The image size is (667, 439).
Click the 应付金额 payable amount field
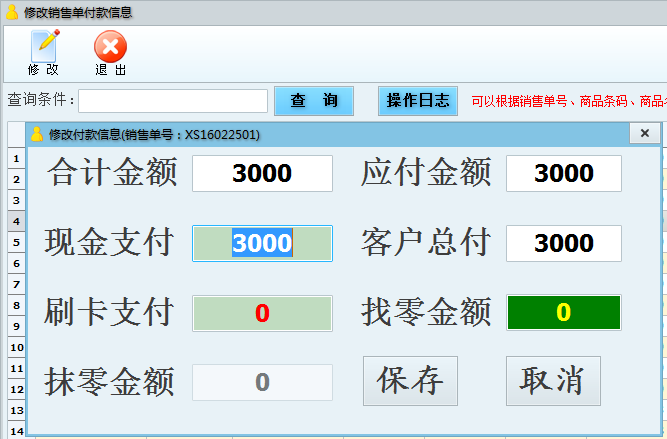564,173
